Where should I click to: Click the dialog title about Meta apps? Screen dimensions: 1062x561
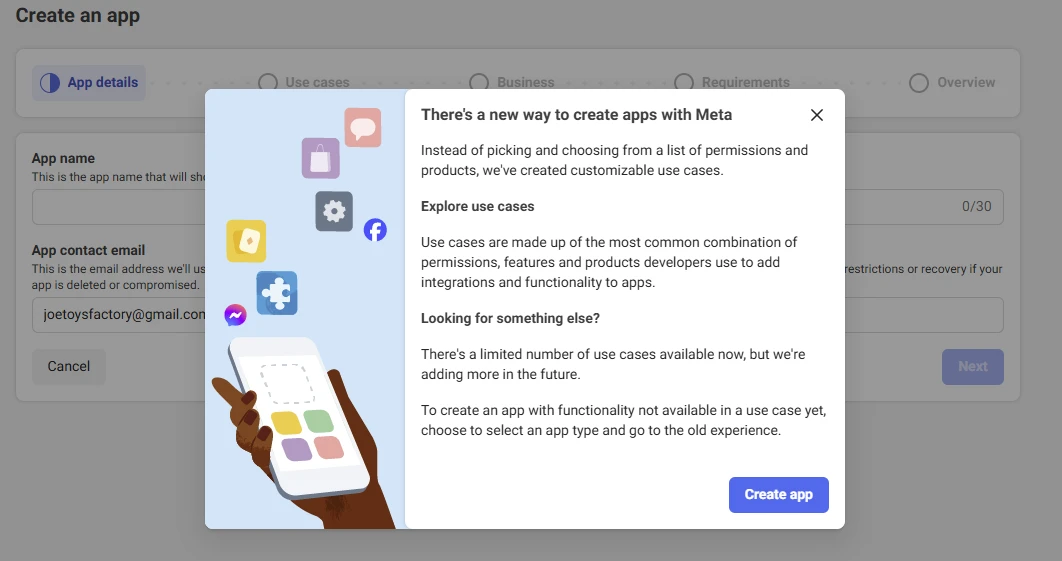pos(576,115)
